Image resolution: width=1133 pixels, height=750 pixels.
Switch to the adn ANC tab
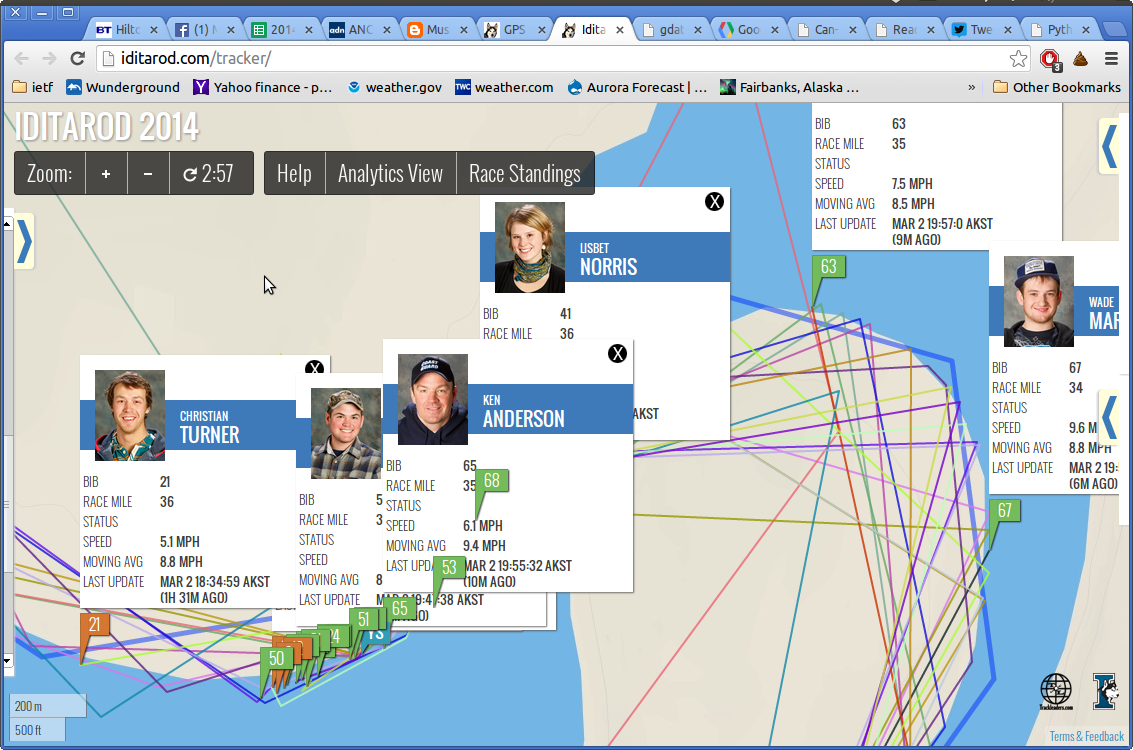(359, 30)
